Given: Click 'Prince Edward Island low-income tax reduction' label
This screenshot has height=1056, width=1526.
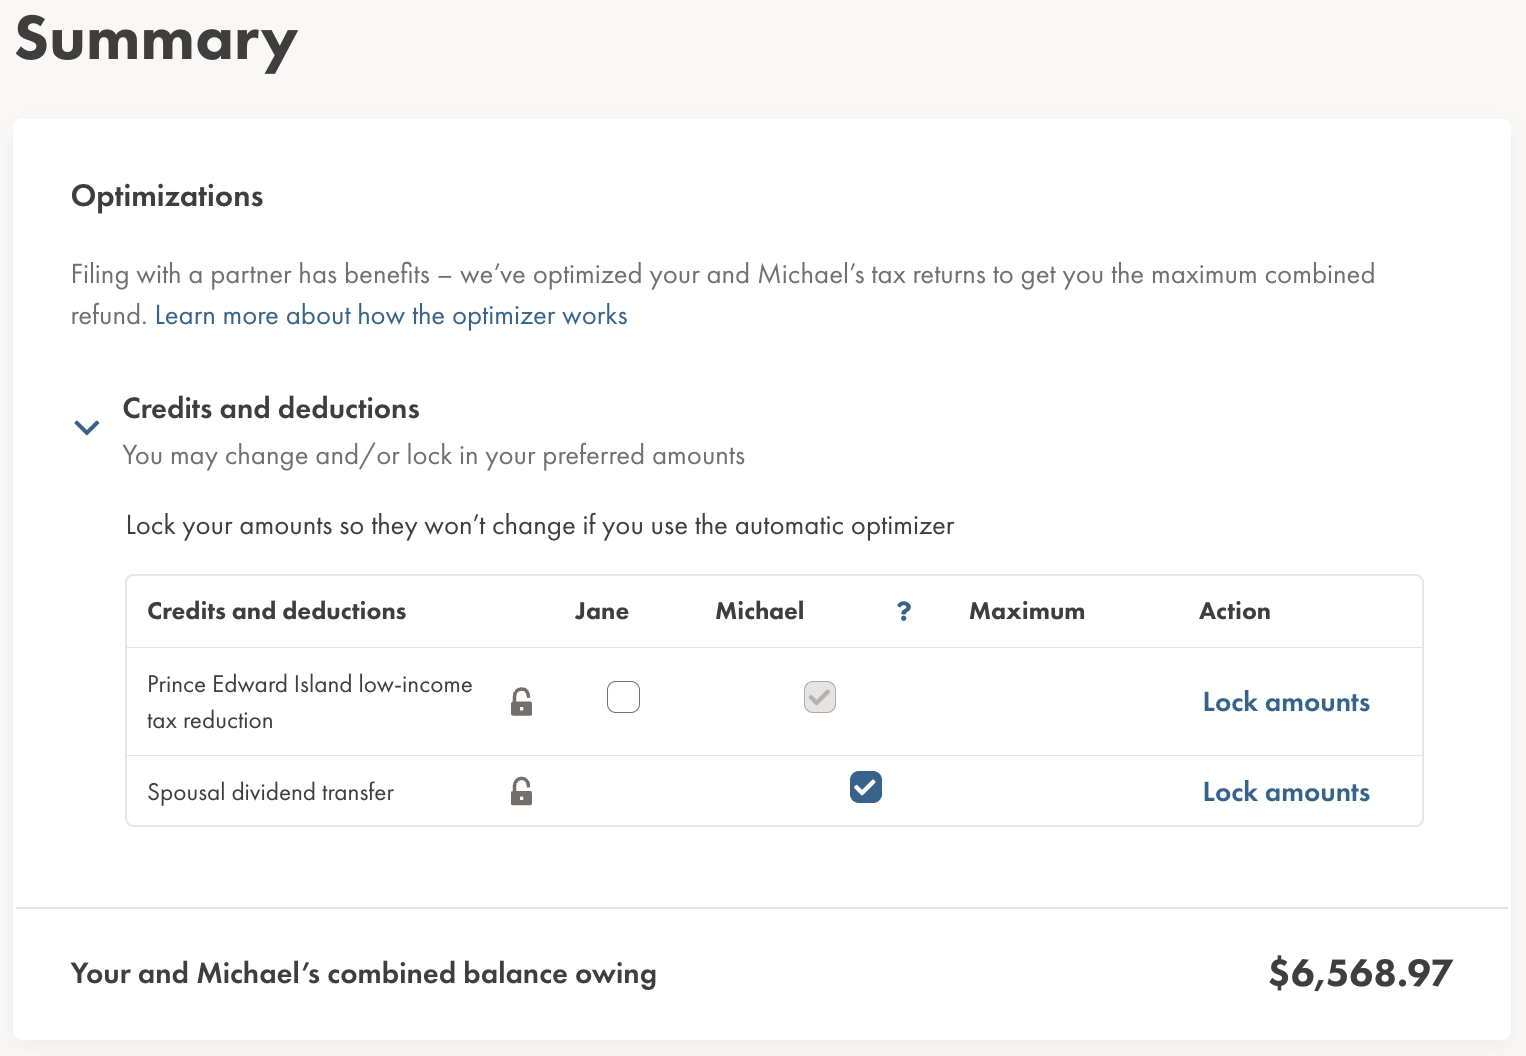Looking at the screenshot, I should click(310, 702).
